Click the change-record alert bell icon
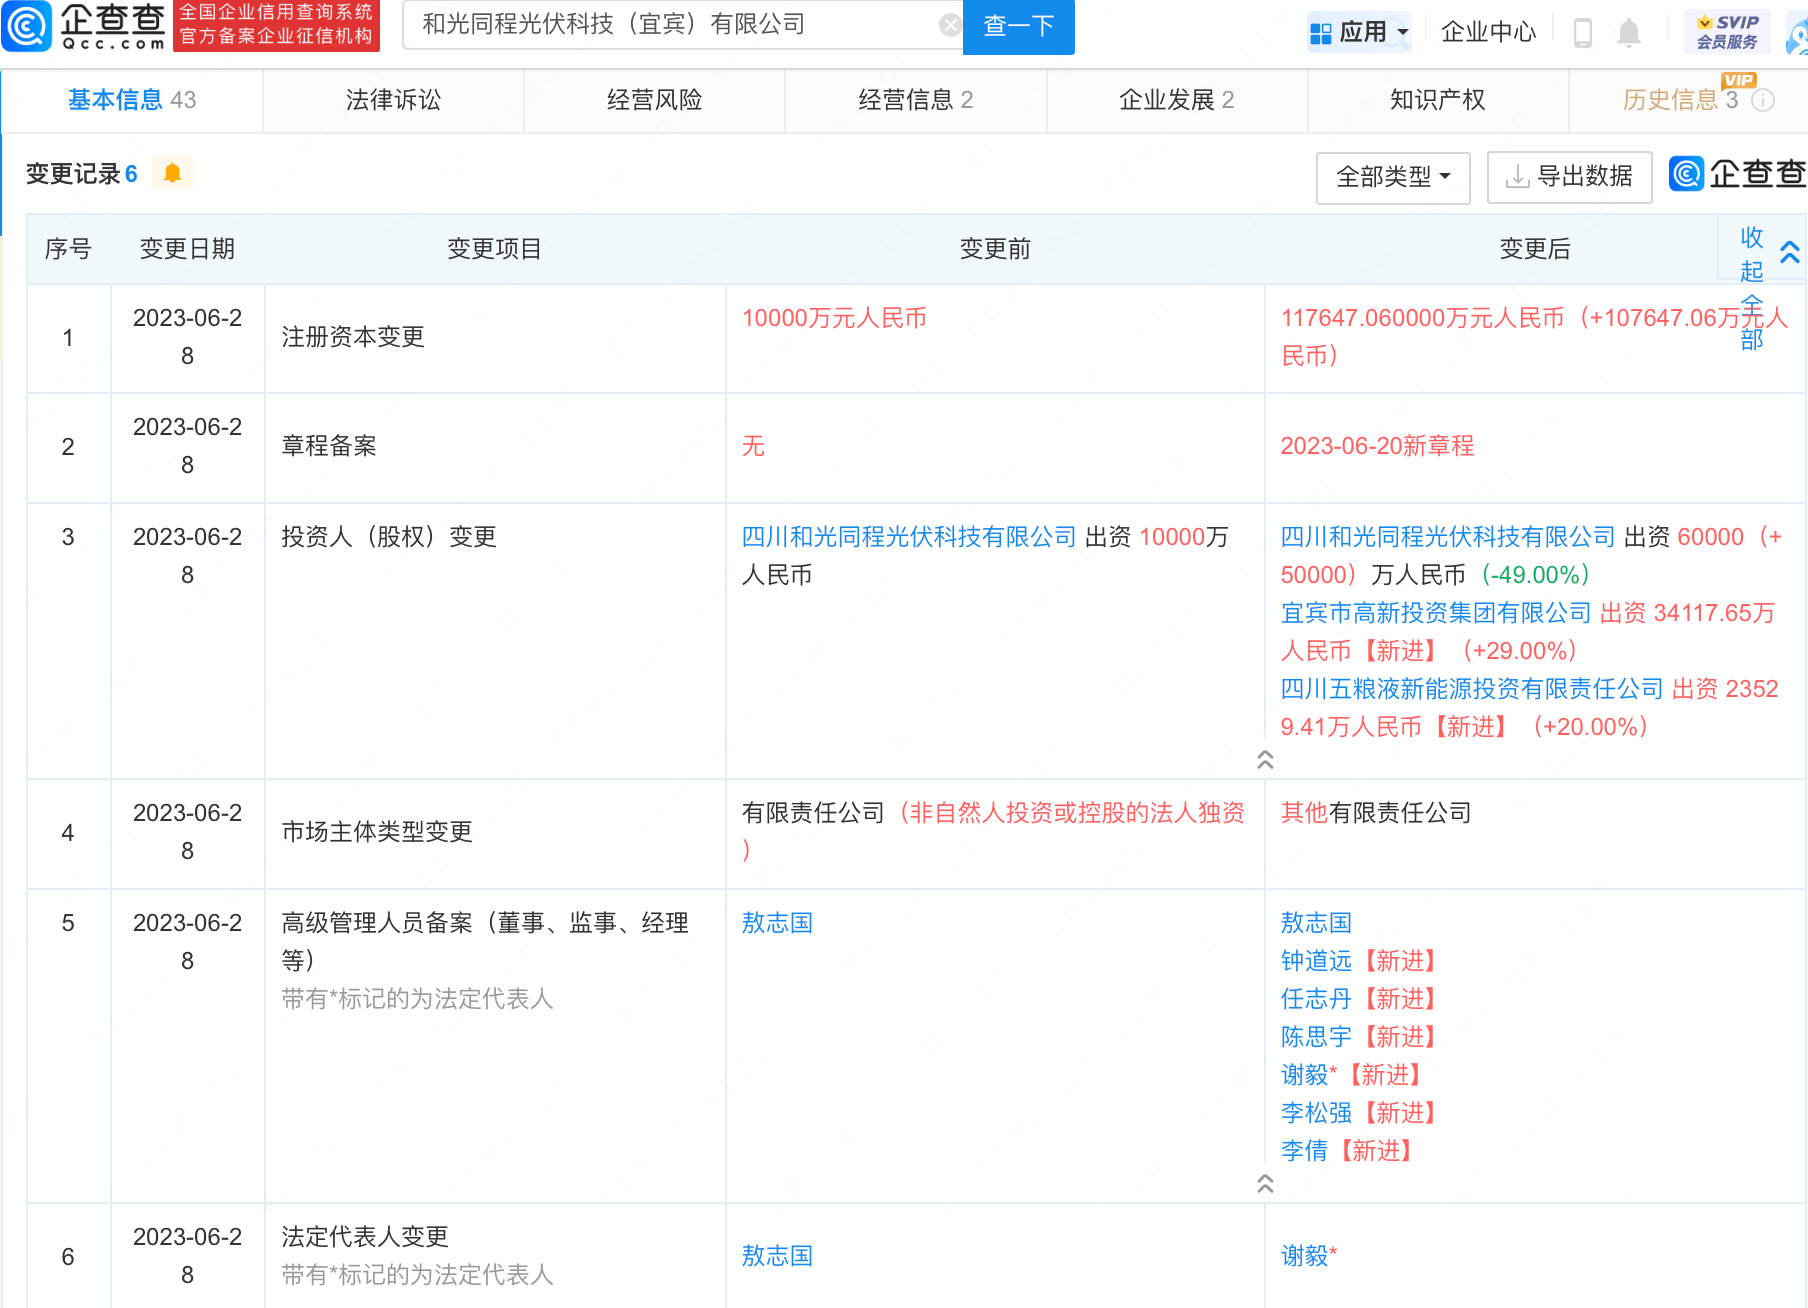 [172, 173]
